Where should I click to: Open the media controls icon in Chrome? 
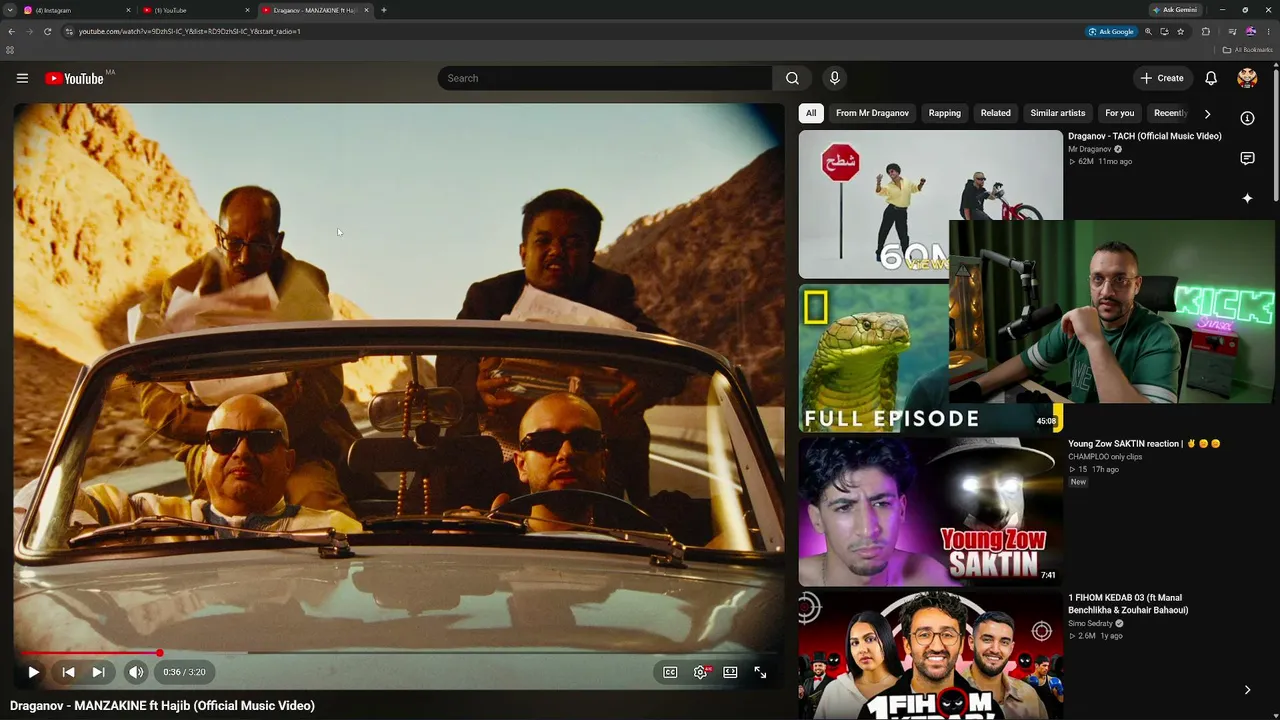click(x=1232, y=31)
